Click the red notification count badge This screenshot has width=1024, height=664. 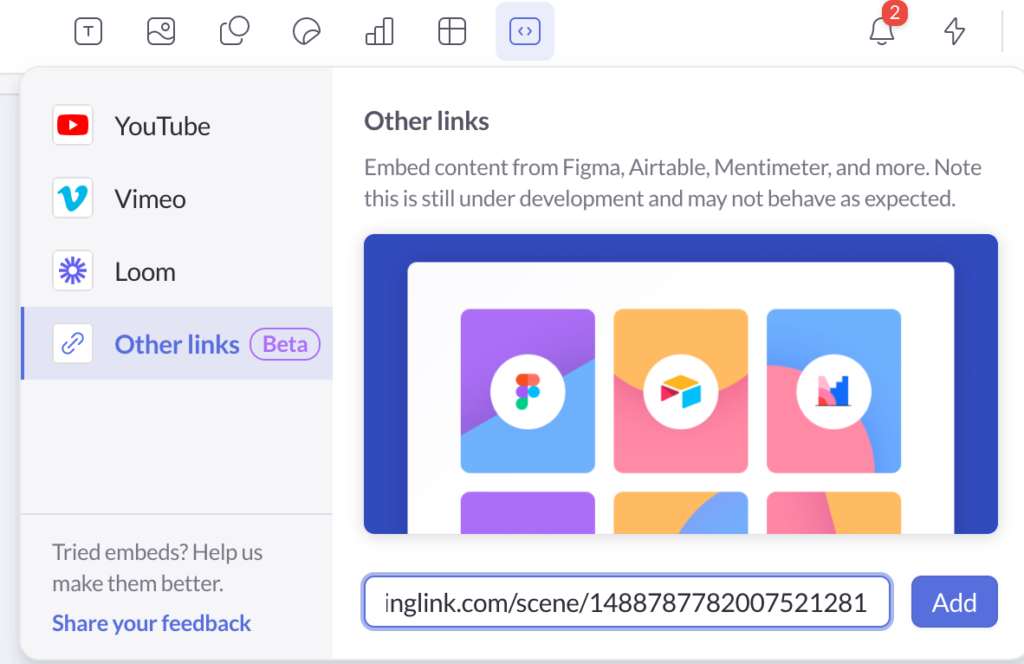pyautogui.click(x=895, y=13)
